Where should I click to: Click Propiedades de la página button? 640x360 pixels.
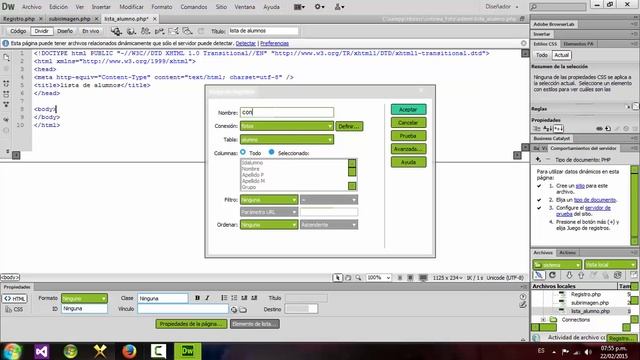[191, 324]
